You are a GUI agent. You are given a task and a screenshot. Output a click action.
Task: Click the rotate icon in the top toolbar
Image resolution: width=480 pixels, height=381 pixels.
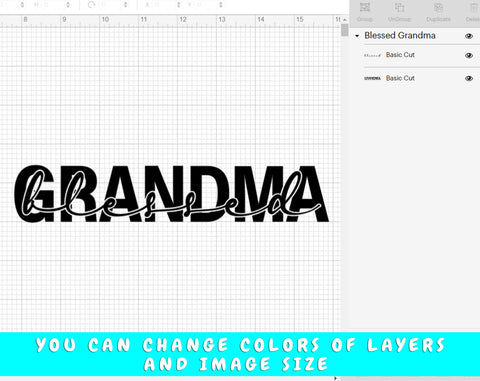click(91, 5)
